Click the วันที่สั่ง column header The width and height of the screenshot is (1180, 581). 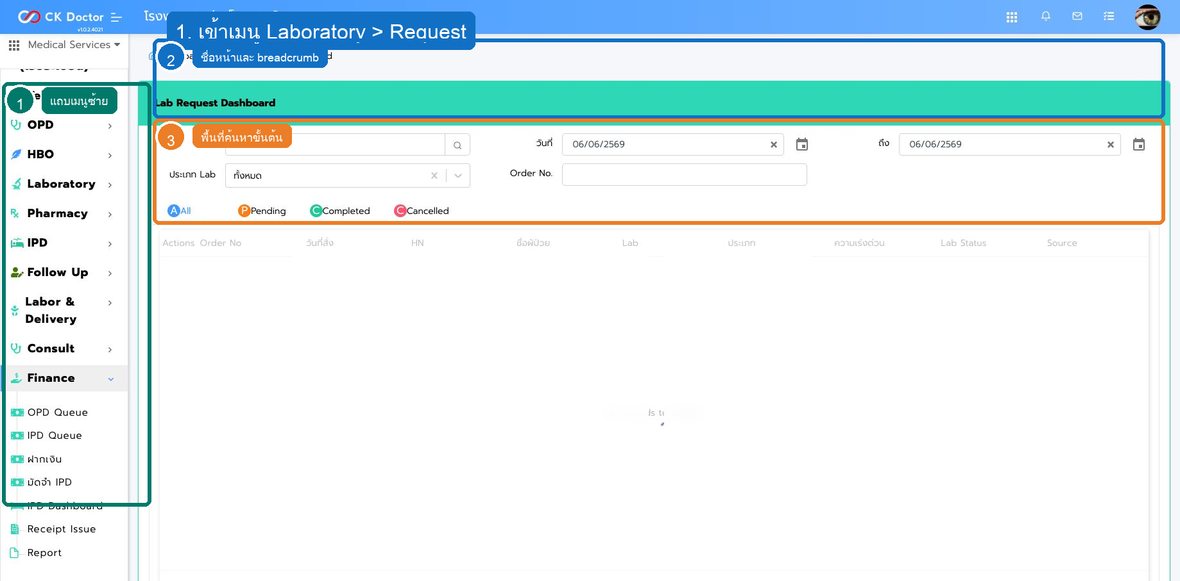pos(320,243)
